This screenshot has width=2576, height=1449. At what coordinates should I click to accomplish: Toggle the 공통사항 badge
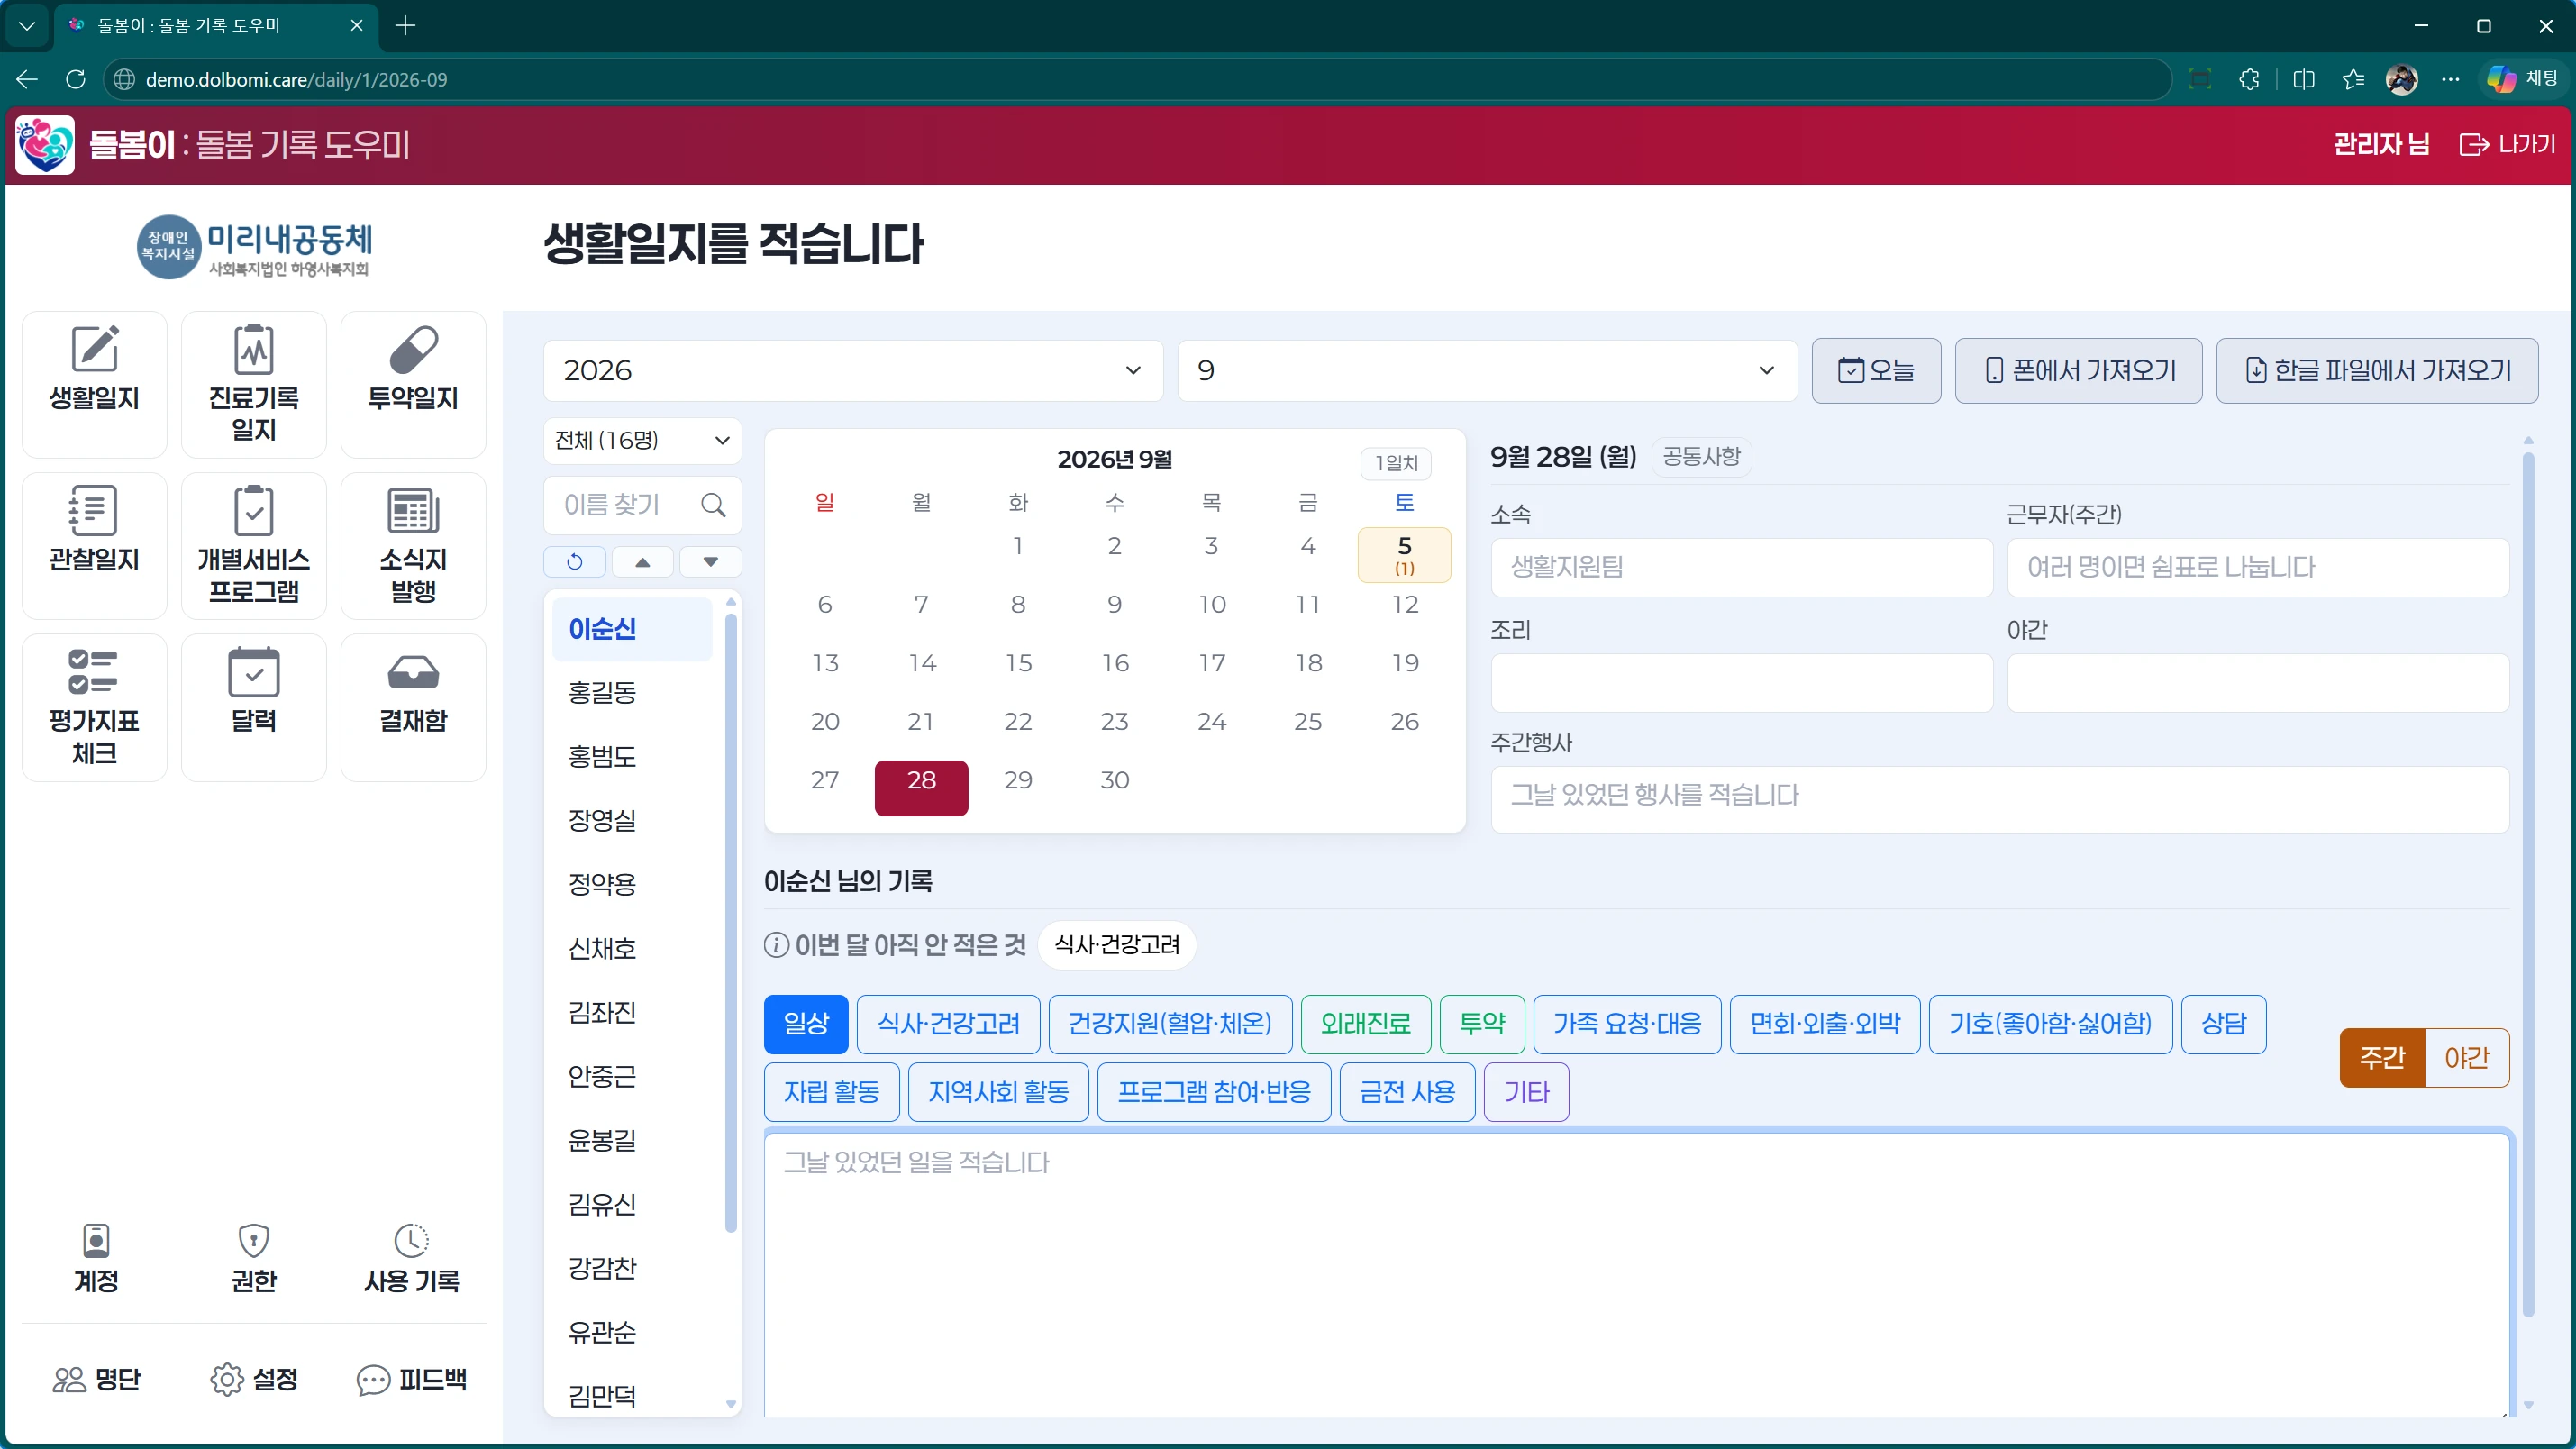(1701, 457)
